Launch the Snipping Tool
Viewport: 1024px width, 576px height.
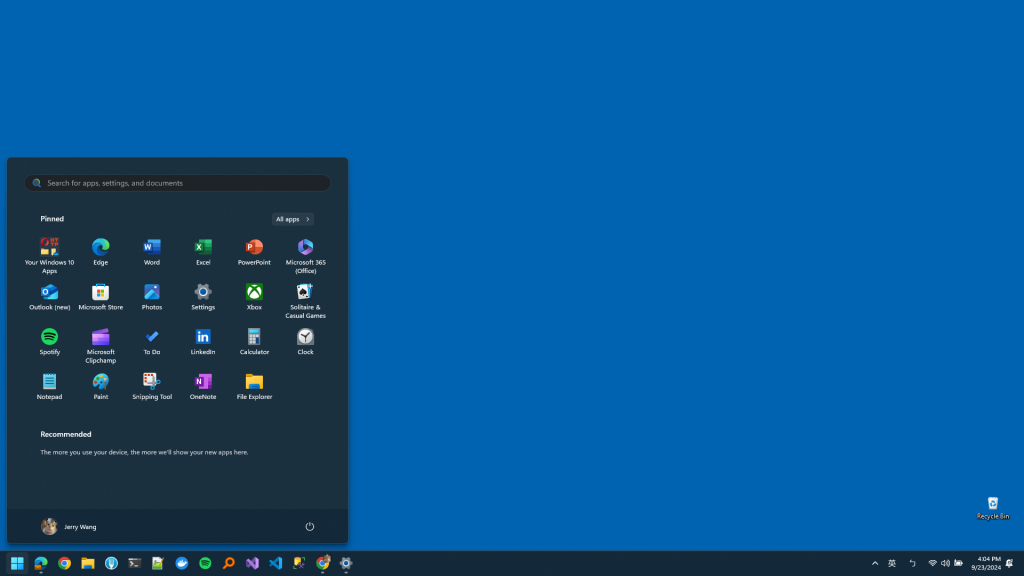[152, 386]
